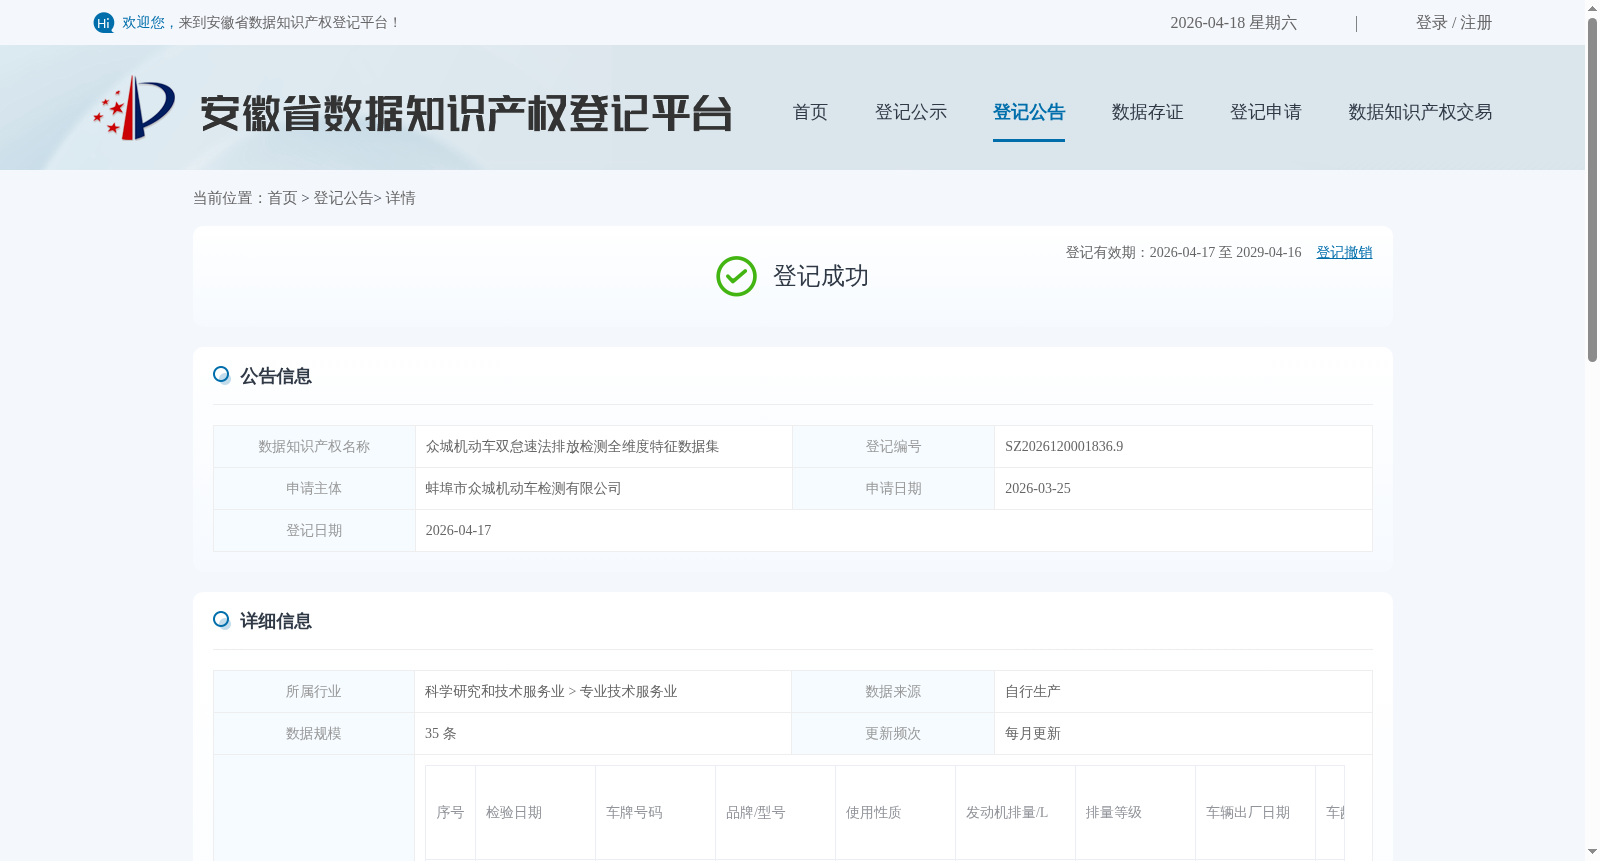
Task: Click the 登录 / 注册 link
Action: tap(1454, 22)
